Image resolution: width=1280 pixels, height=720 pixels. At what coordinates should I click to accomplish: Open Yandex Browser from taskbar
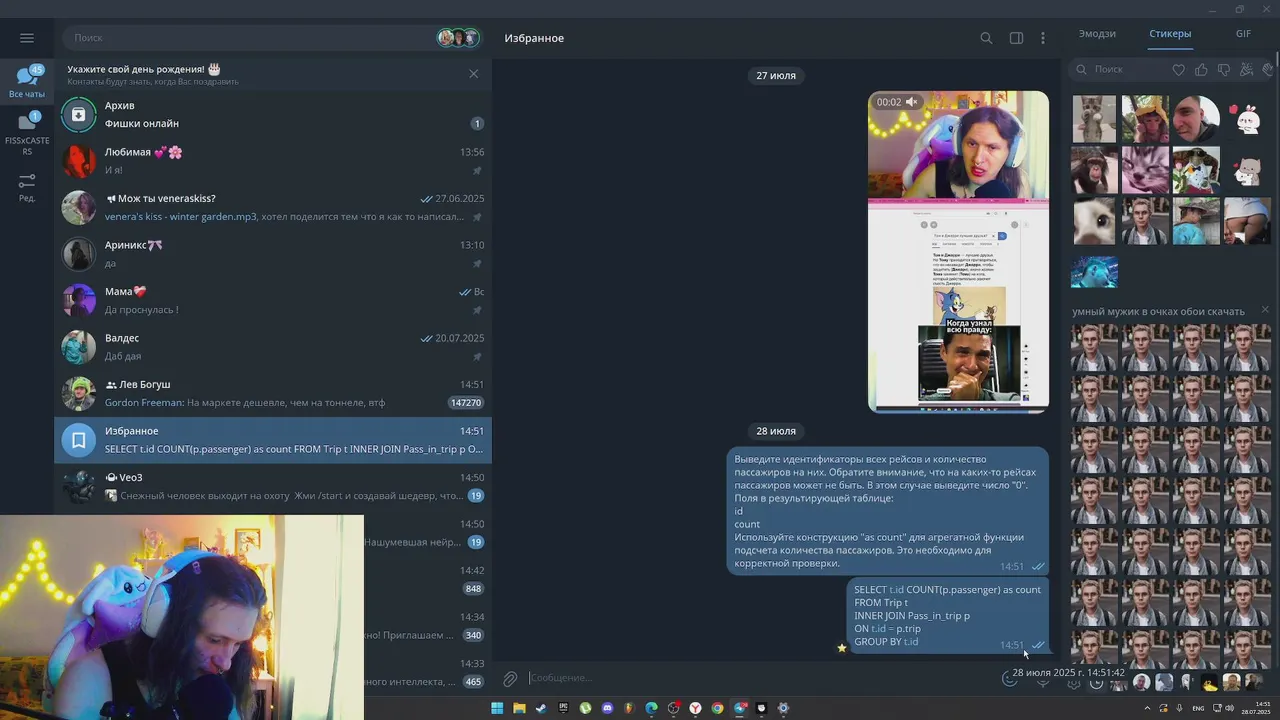pyautogui.click(x=695, y=708)
